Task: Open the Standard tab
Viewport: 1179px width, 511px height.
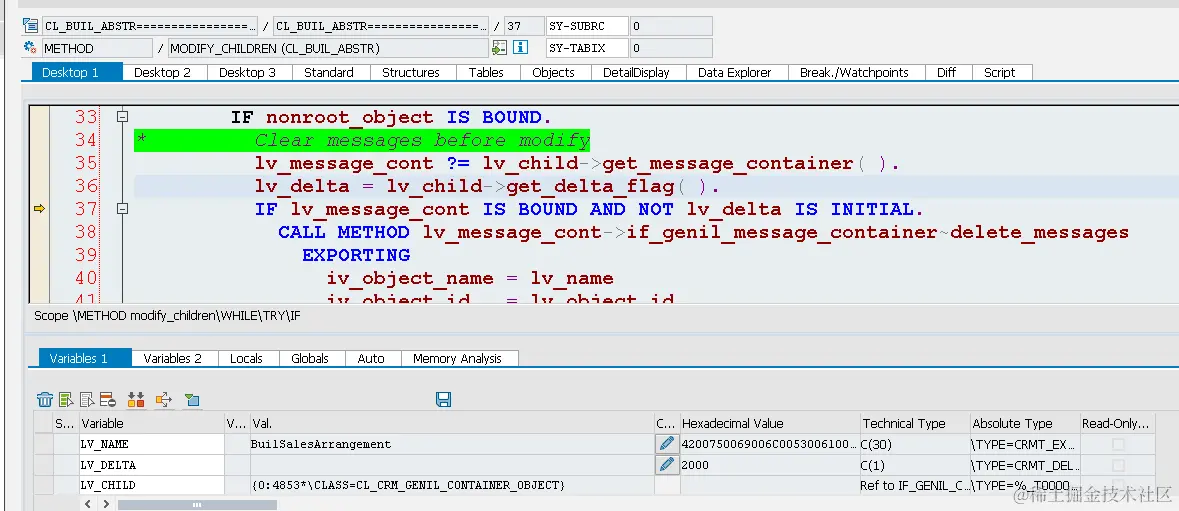Action: (x=329, y=73)
